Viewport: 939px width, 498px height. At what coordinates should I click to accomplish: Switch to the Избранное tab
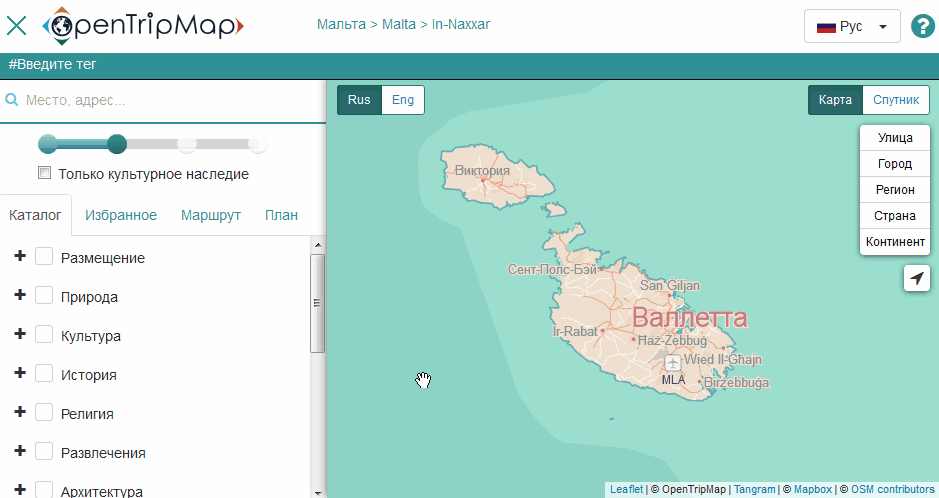[x=121, y=215]
